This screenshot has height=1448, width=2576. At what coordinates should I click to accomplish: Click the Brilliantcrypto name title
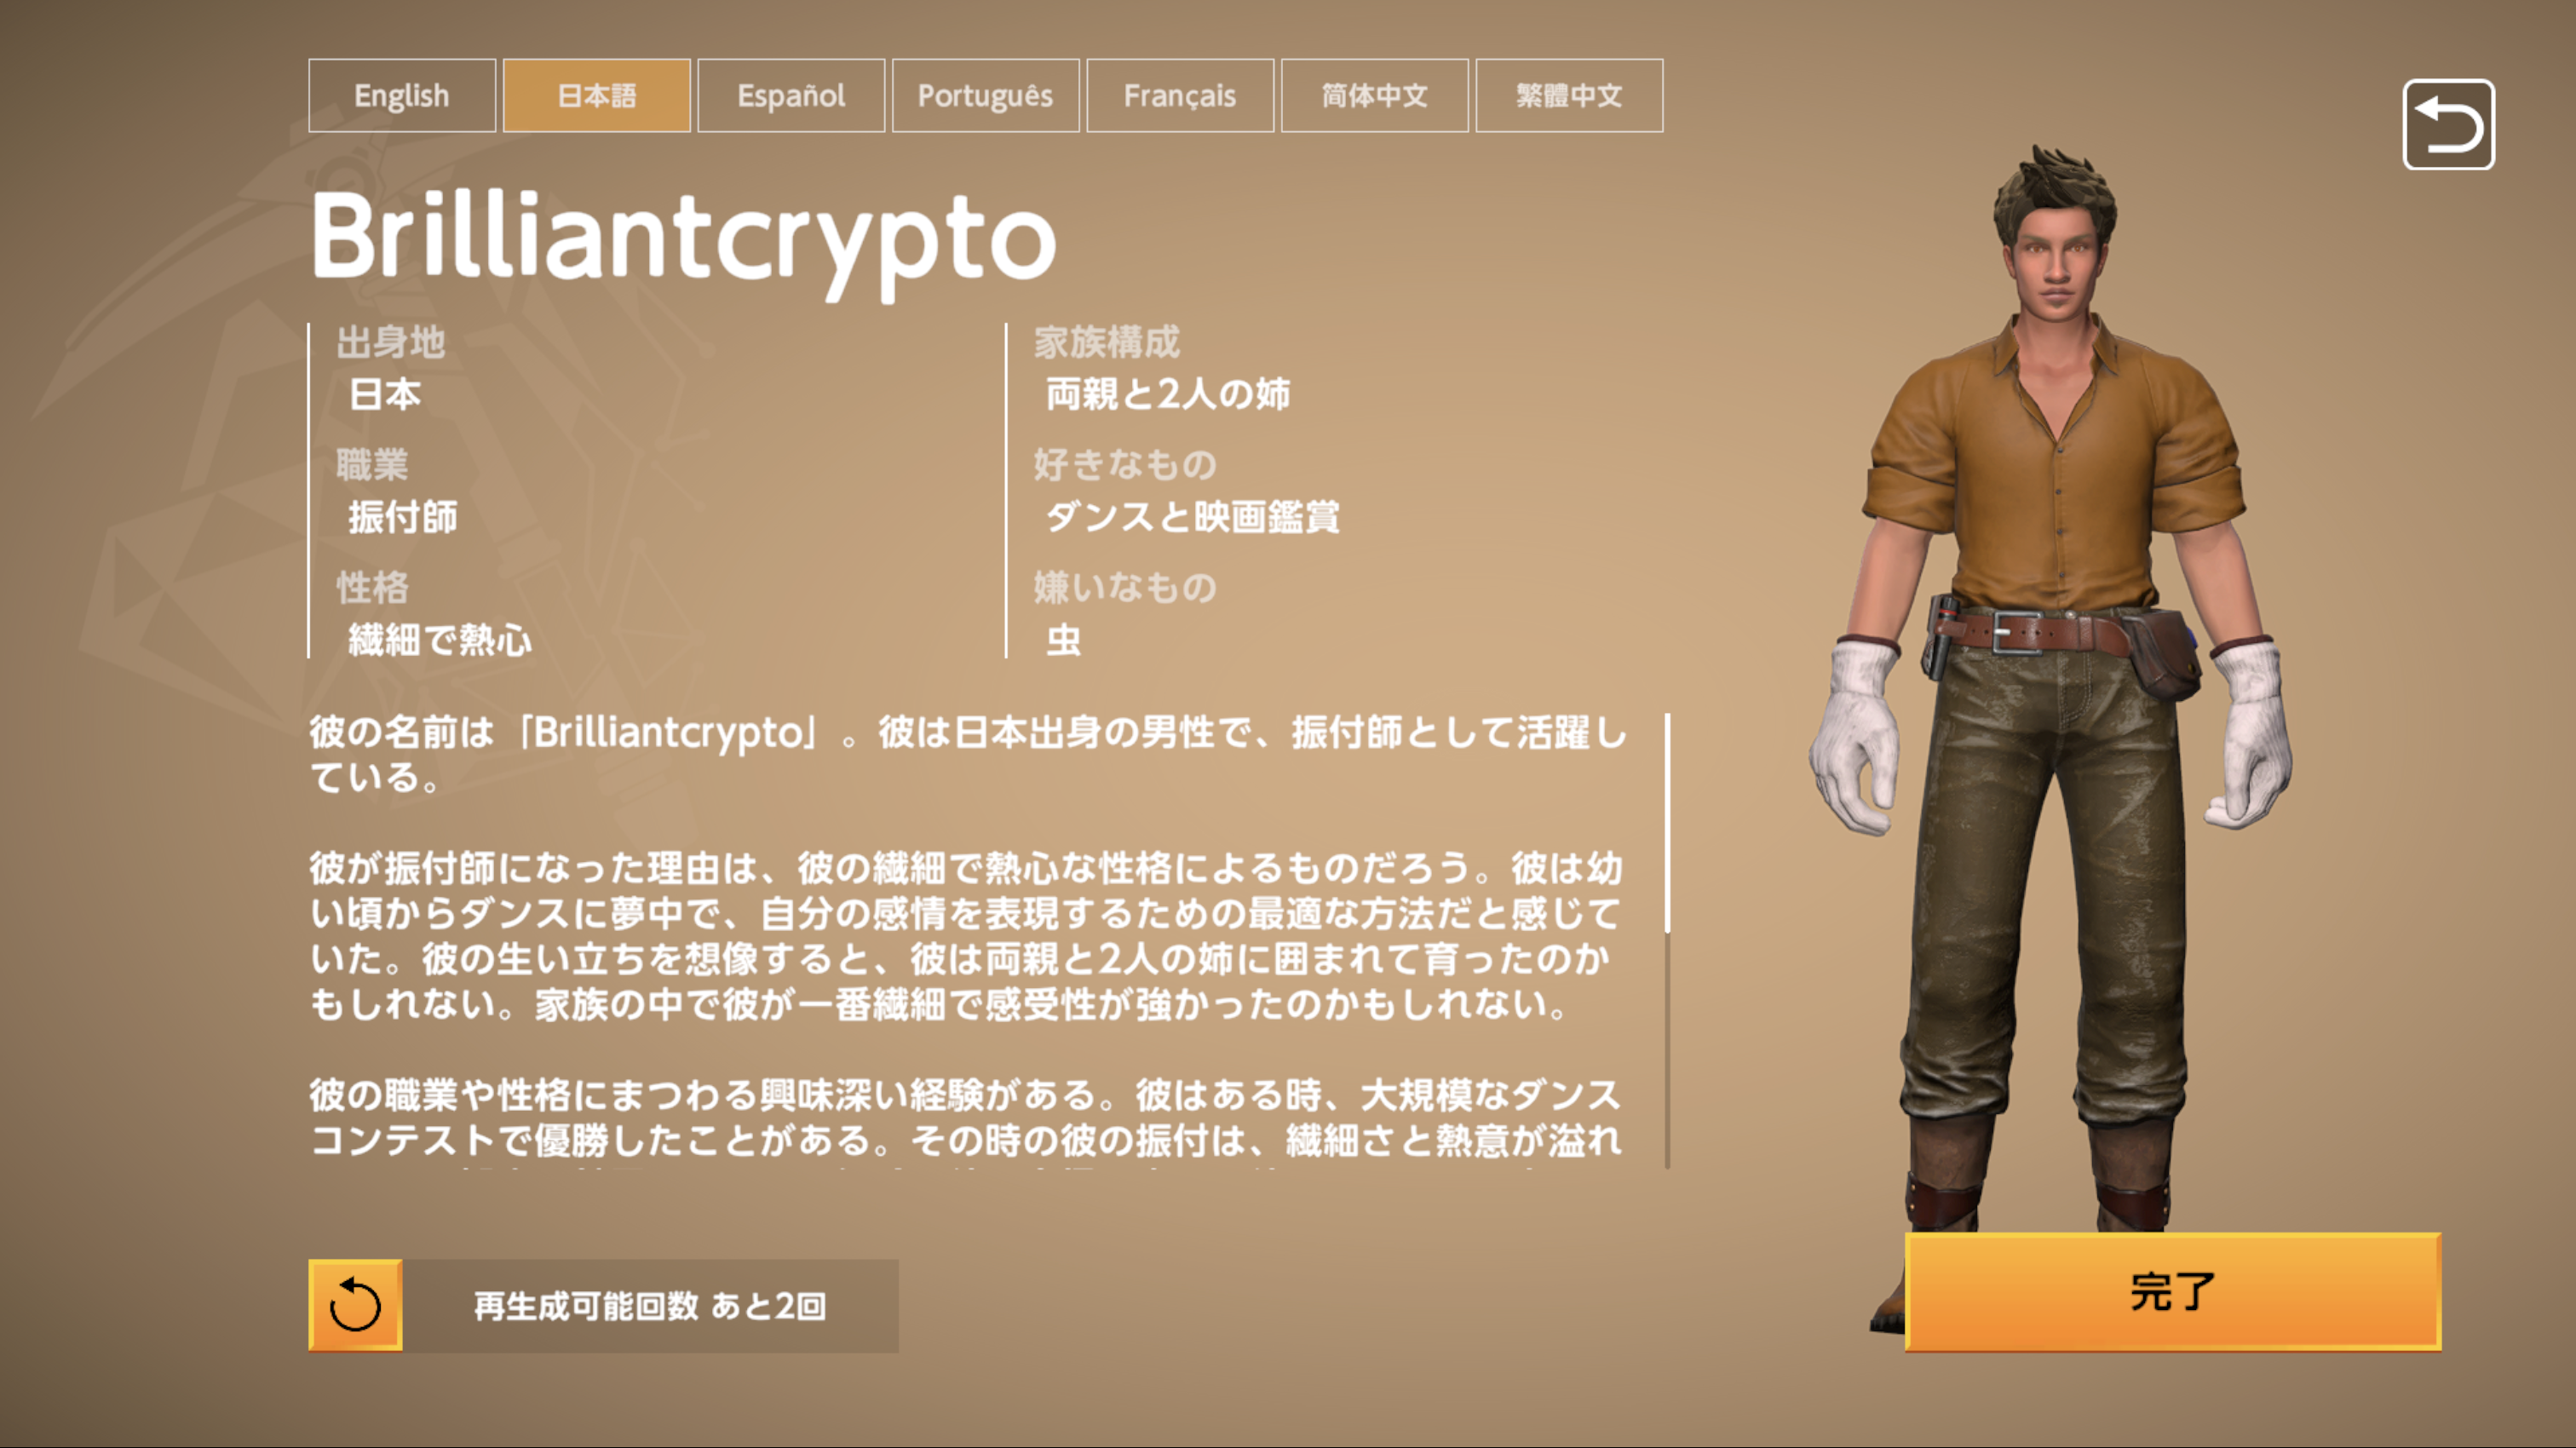click(x=684, y=241)
